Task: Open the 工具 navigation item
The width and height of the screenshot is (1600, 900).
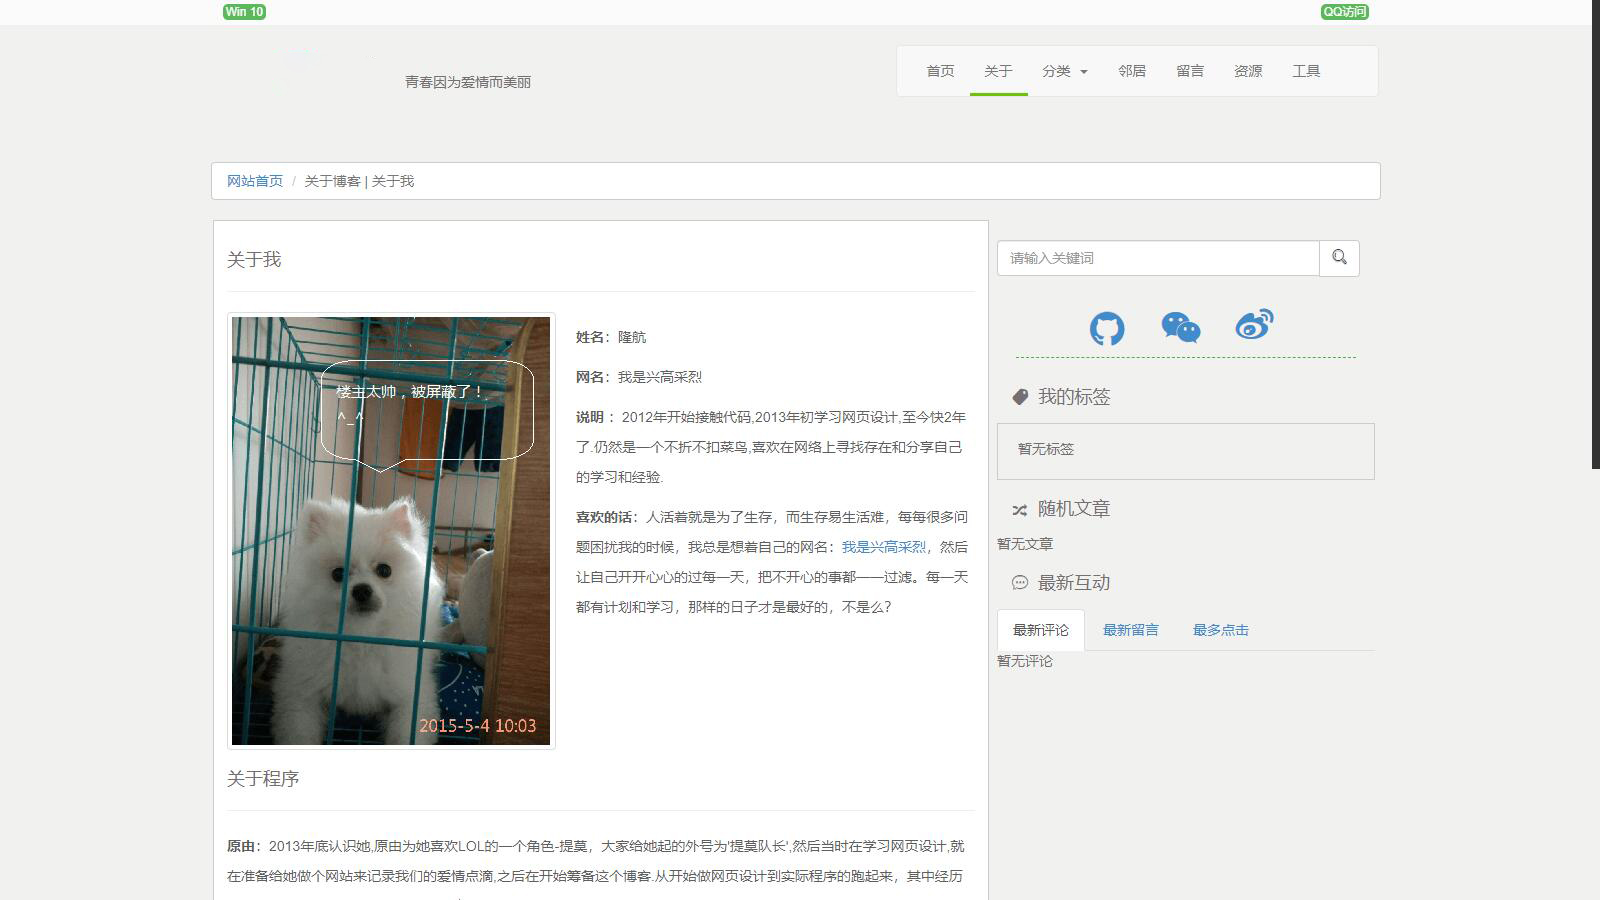Action: coord(1306,71)
